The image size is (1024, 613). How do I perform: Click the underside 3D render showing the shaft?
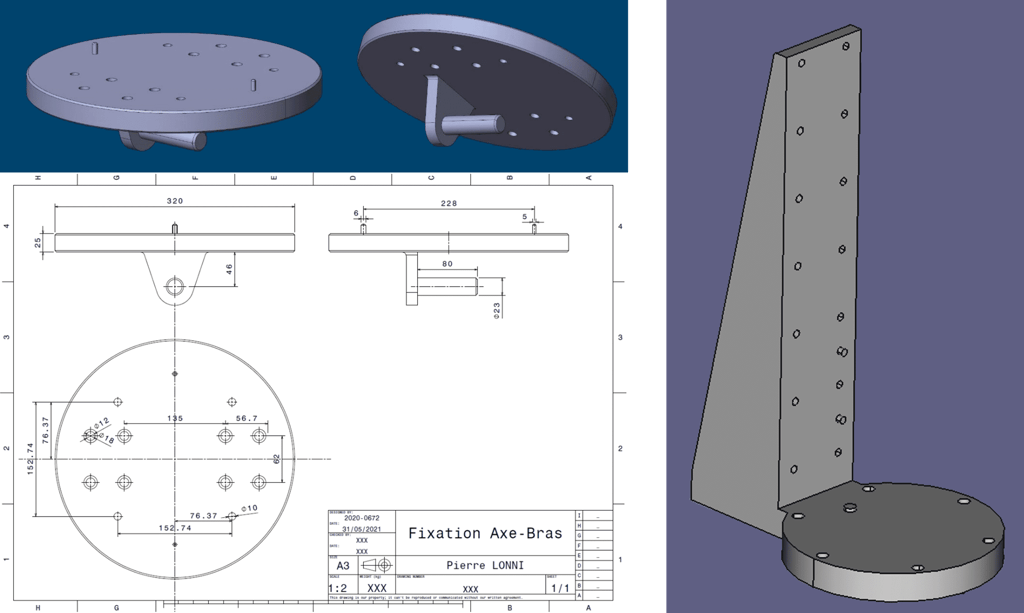pyautogui.click(x=487, y=82)
